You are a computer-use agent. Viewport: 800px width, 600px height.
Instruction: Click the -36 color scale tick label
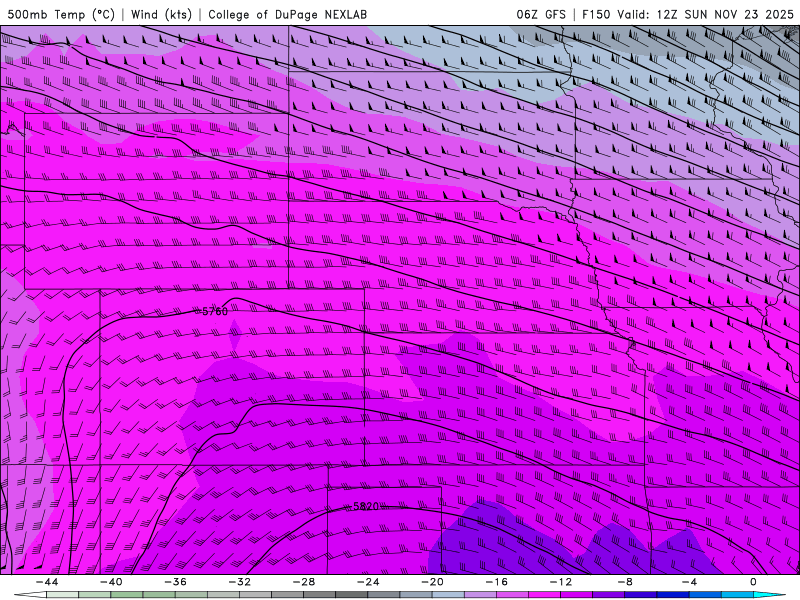click(176, 582)
